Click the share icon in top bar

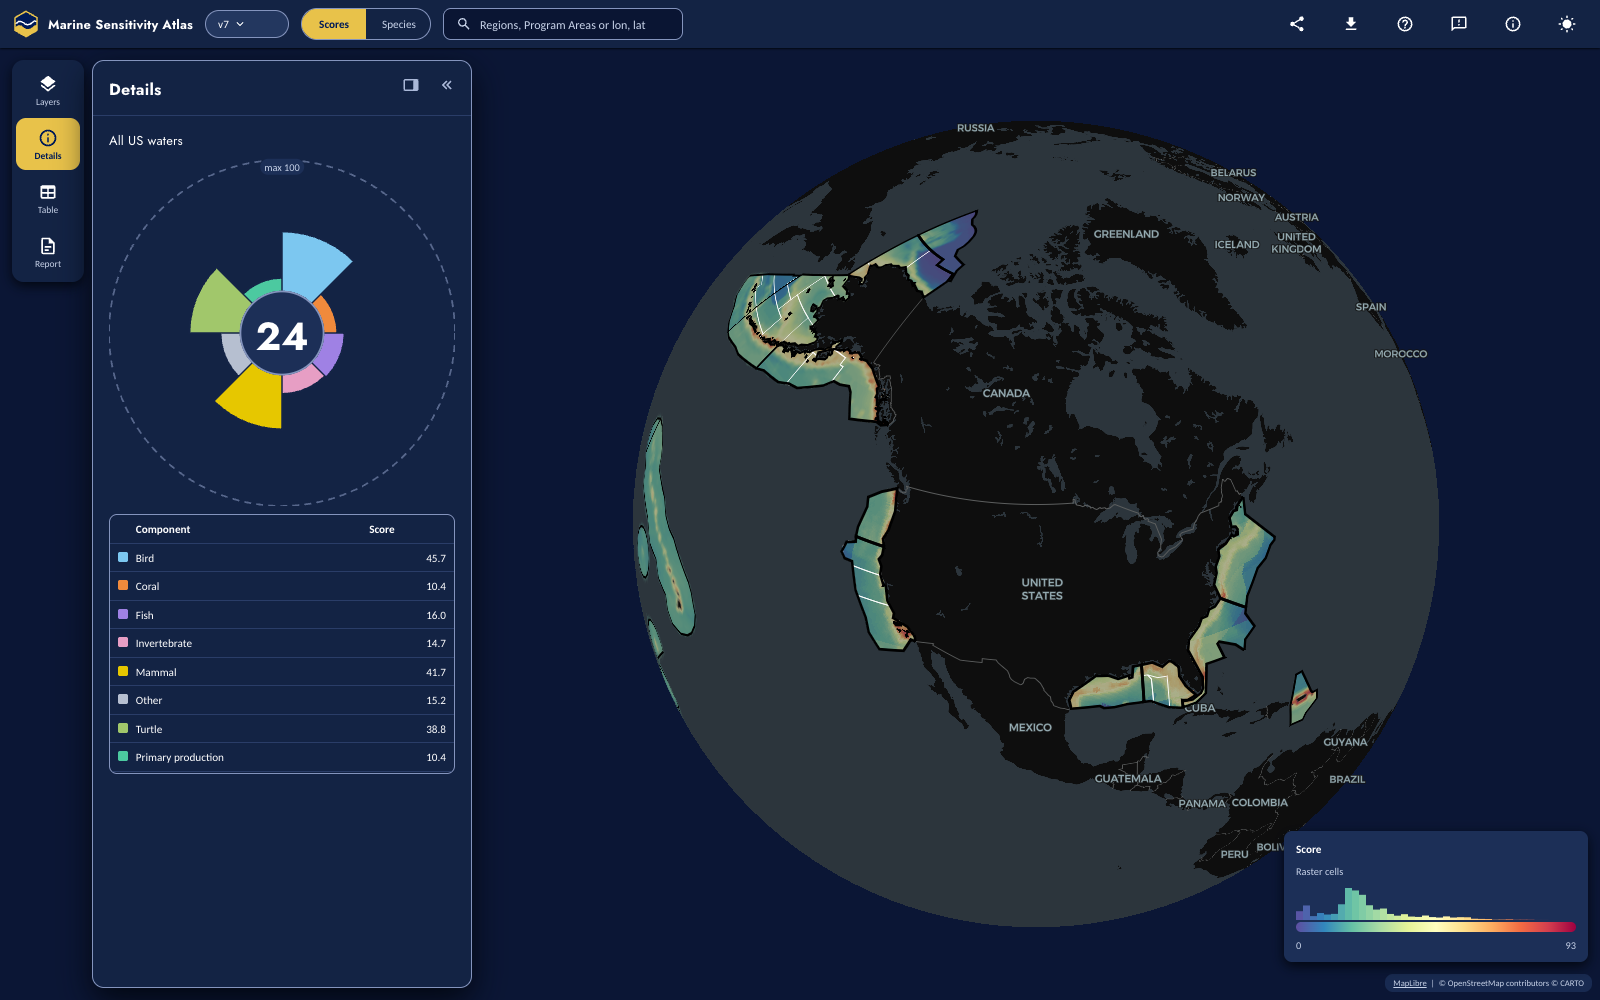pos(1297,24)
